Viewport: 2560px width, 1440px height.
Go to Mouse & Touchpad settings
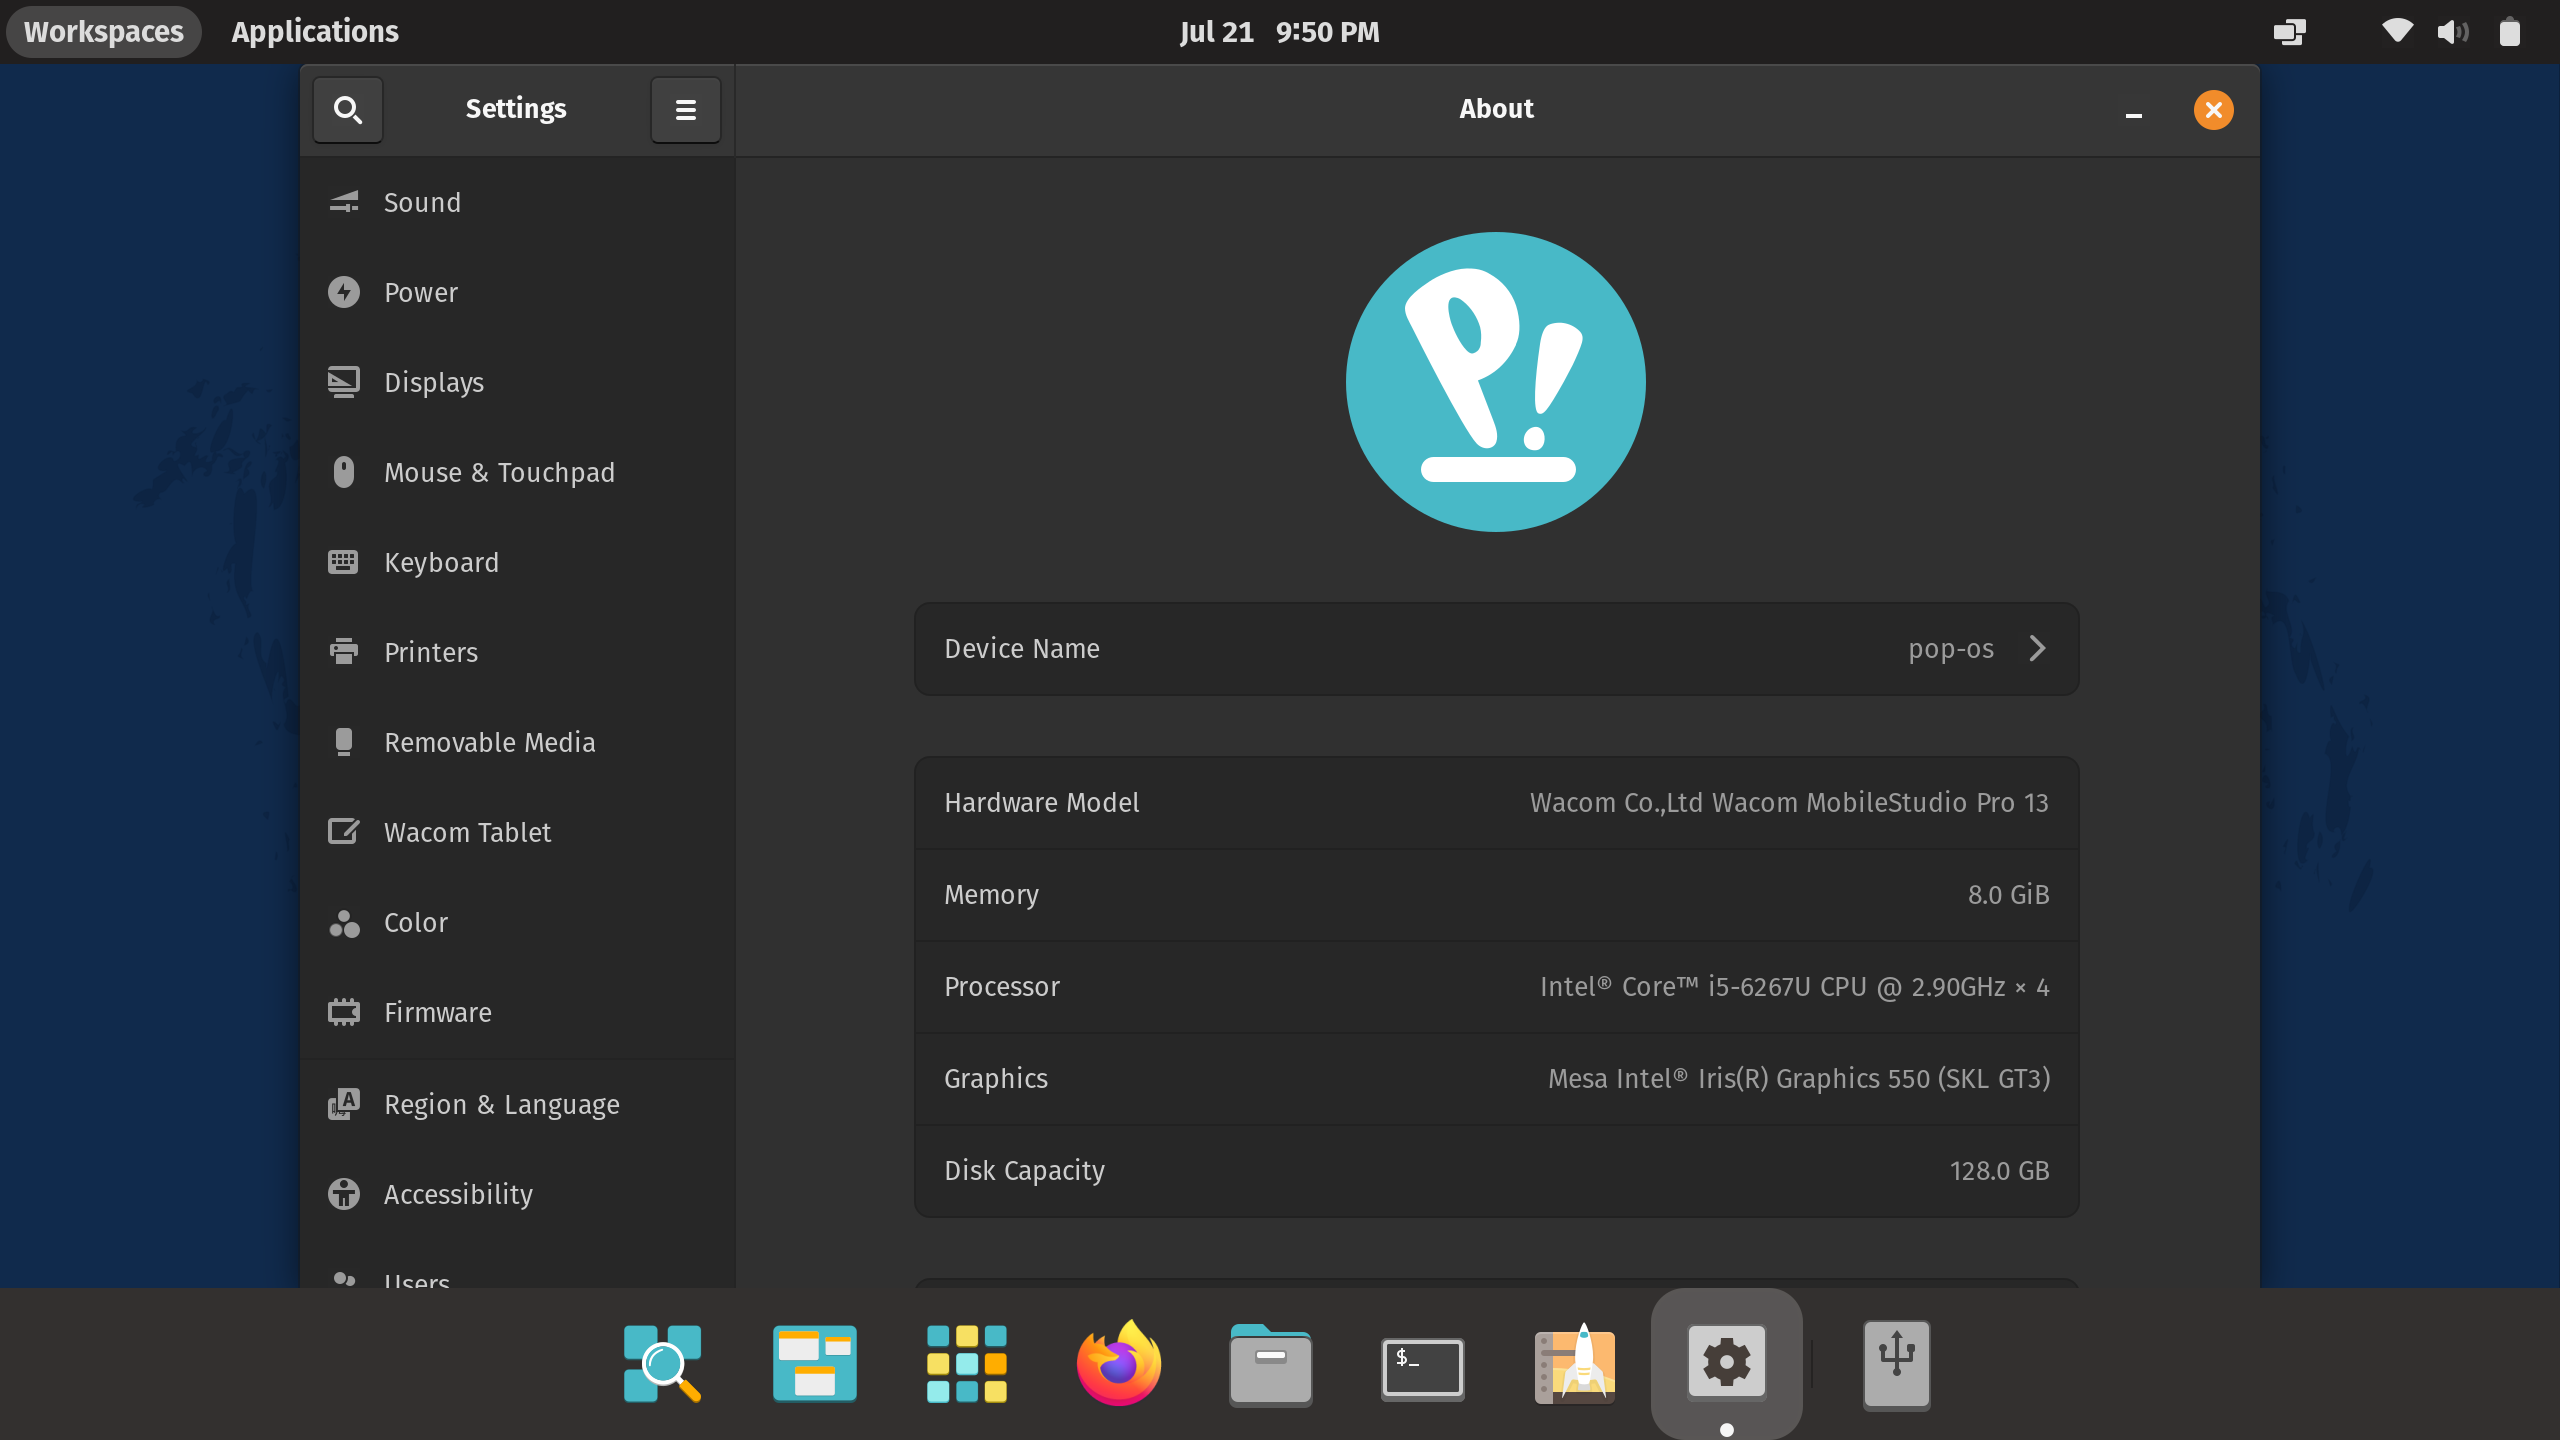tap(498, 473)
